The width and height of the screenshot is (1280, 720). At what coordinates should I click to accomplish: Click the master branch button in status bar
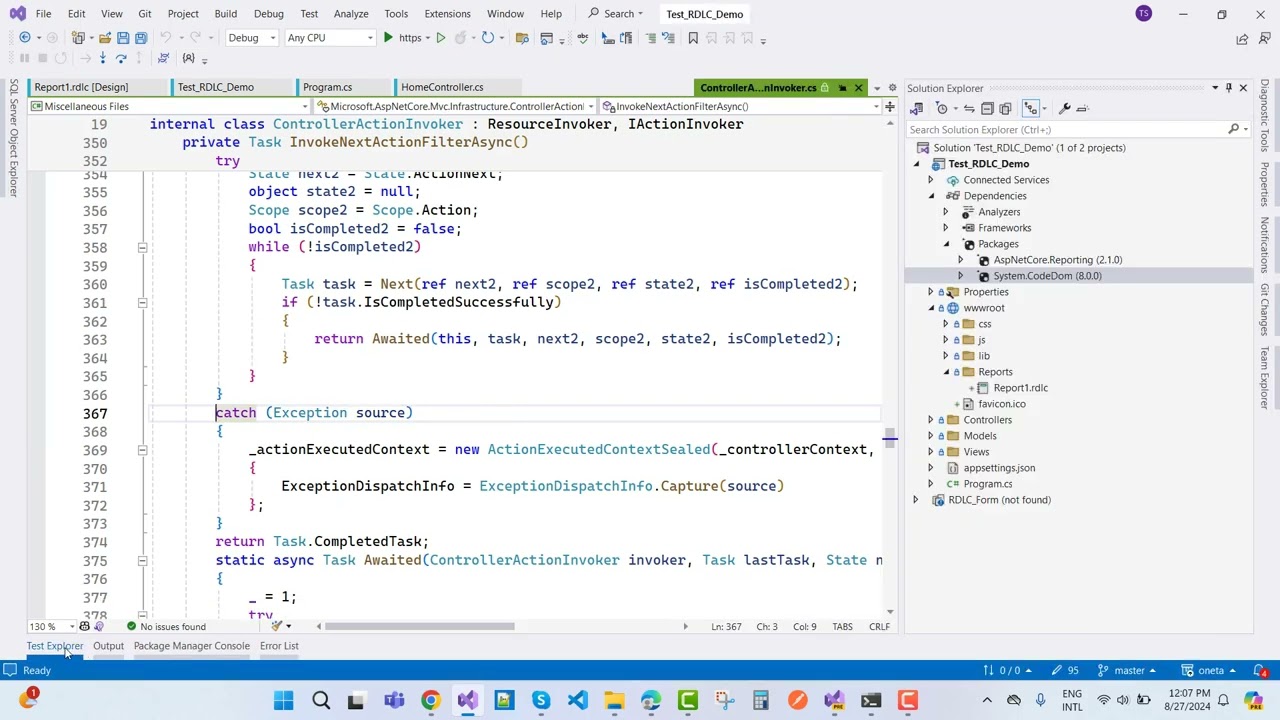pos(1129,670)
